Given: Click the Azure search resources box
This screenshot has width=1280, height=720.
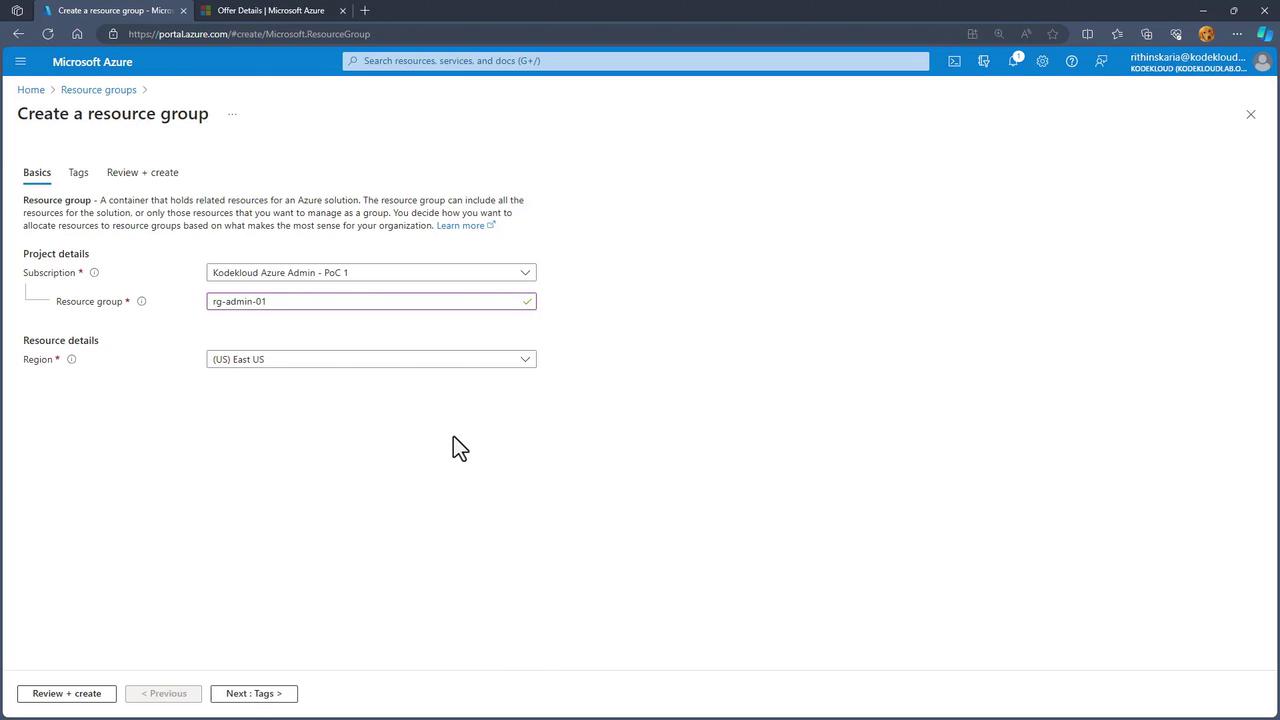Looking at the screenshot, I should (x=636, y=61).
